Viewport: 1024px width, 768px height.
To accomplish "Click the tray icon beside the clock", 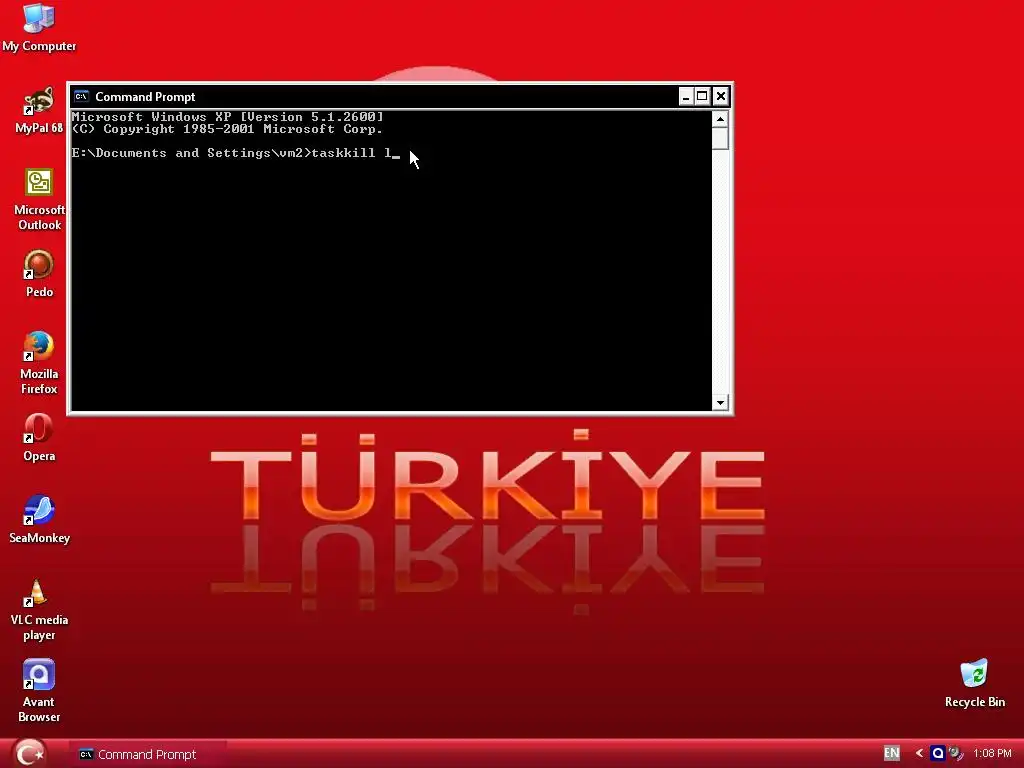I will pos(955,753).
